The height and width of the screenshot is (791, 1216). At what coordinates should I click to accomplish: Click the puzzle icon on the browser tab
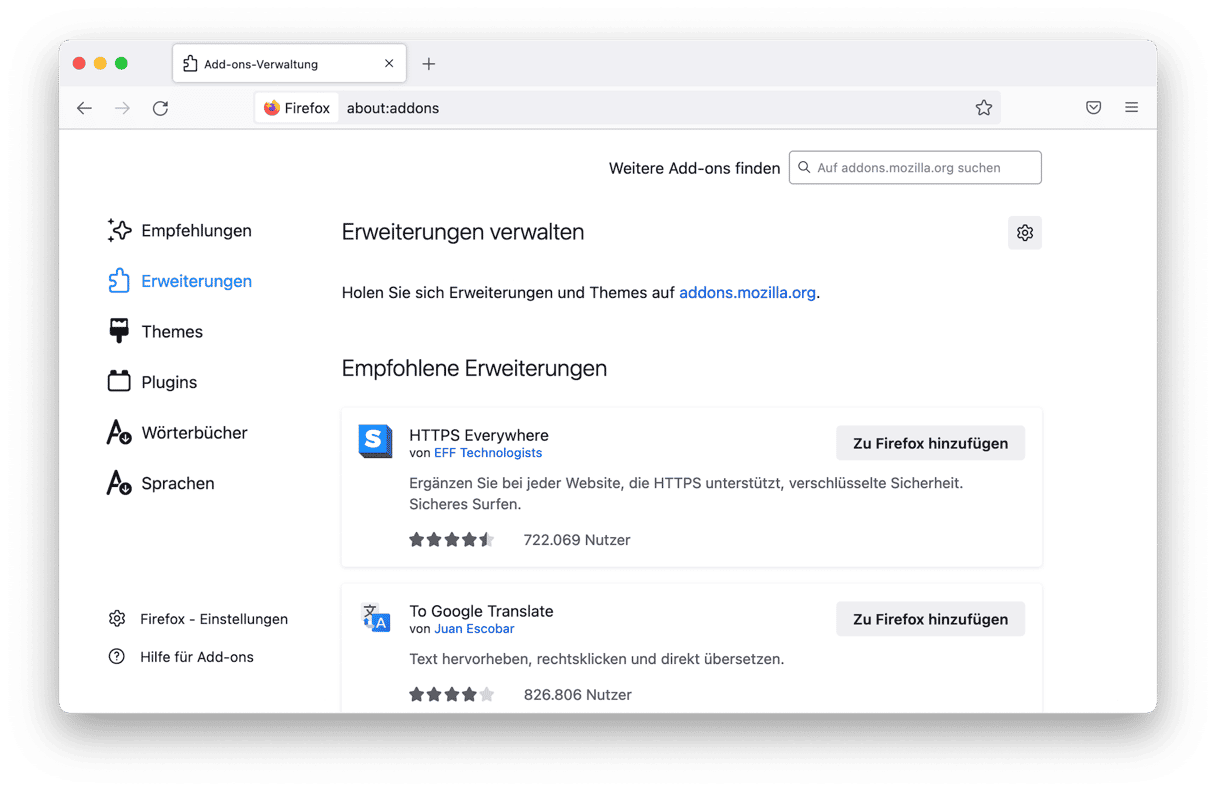coord(190,64)
